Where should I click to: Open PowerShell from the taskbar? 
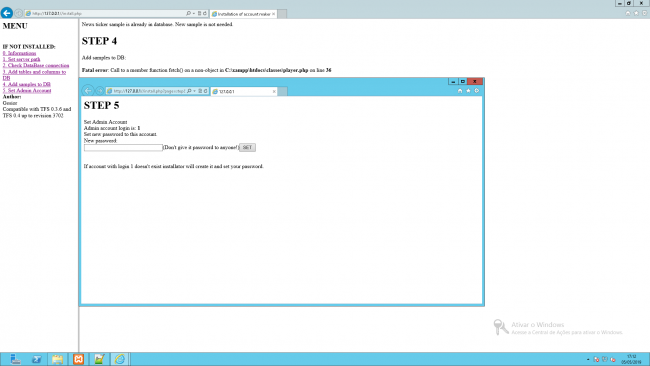pos(36,359)
